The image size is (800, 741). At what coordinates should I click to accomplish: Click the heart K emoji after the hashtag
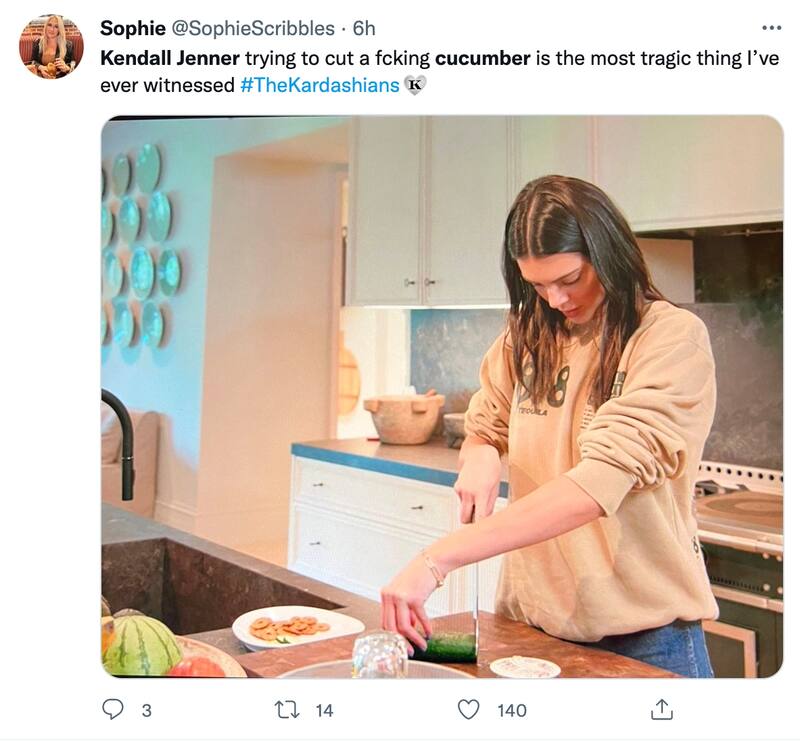(415, 86)
